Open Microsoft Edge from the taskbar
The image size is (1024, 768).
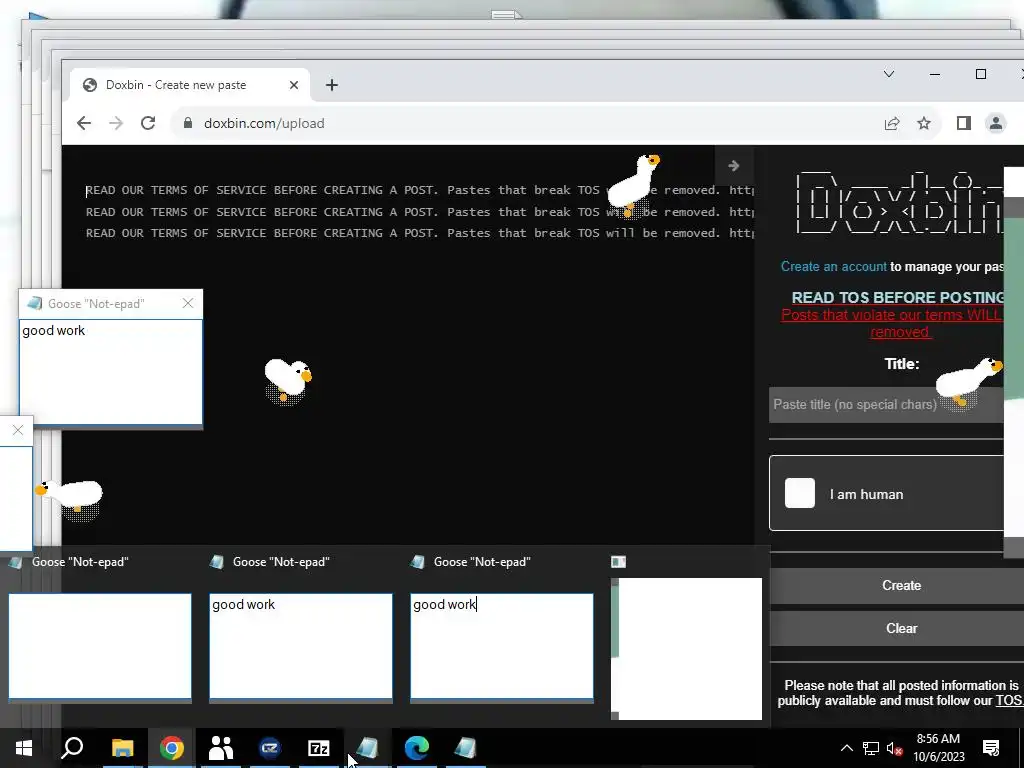coord(417,748)
